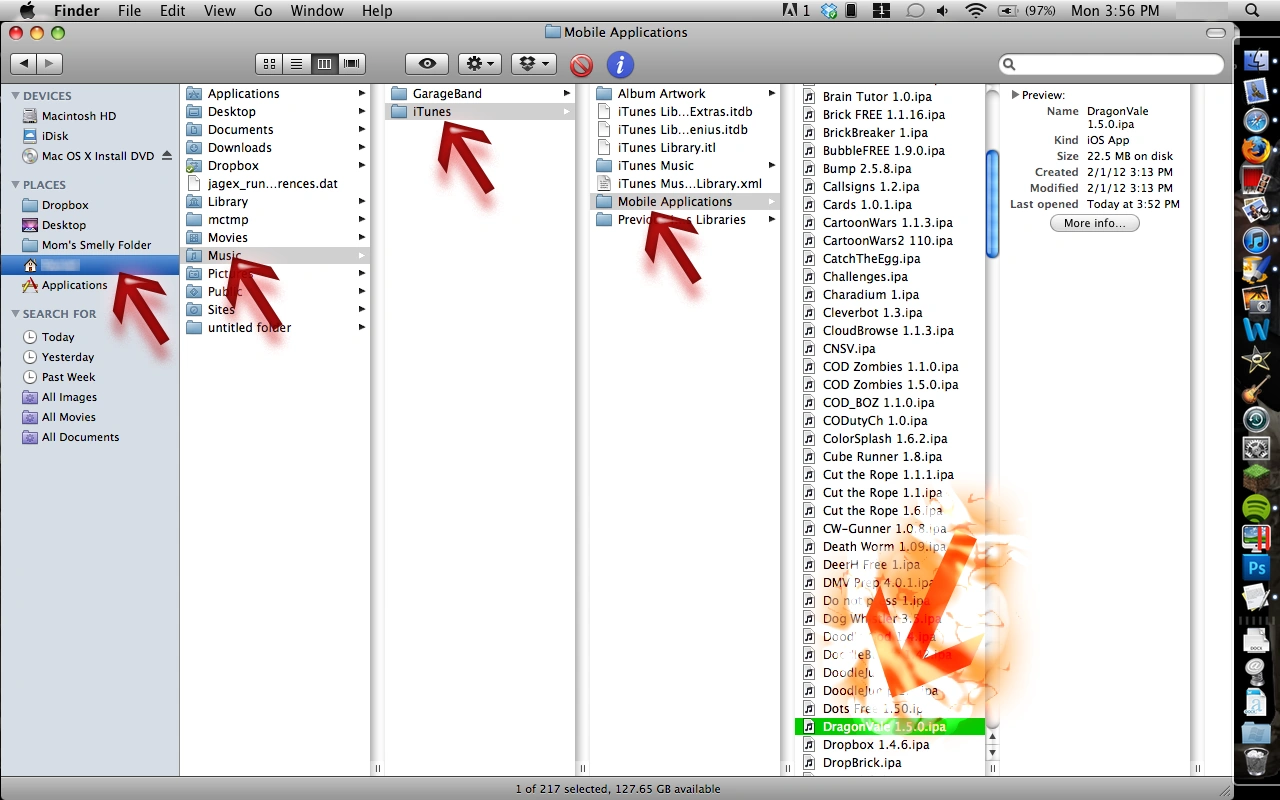Open Firefox from the Dock
Viewport: 1280px width, 800px height.
point(1256,150)
